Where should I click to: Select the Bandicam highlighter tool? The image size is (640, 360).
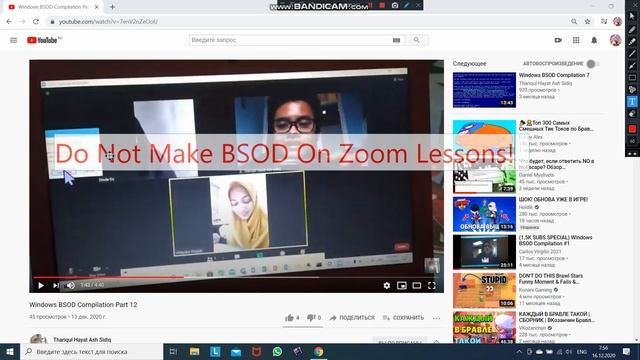[x=632, y=41]
